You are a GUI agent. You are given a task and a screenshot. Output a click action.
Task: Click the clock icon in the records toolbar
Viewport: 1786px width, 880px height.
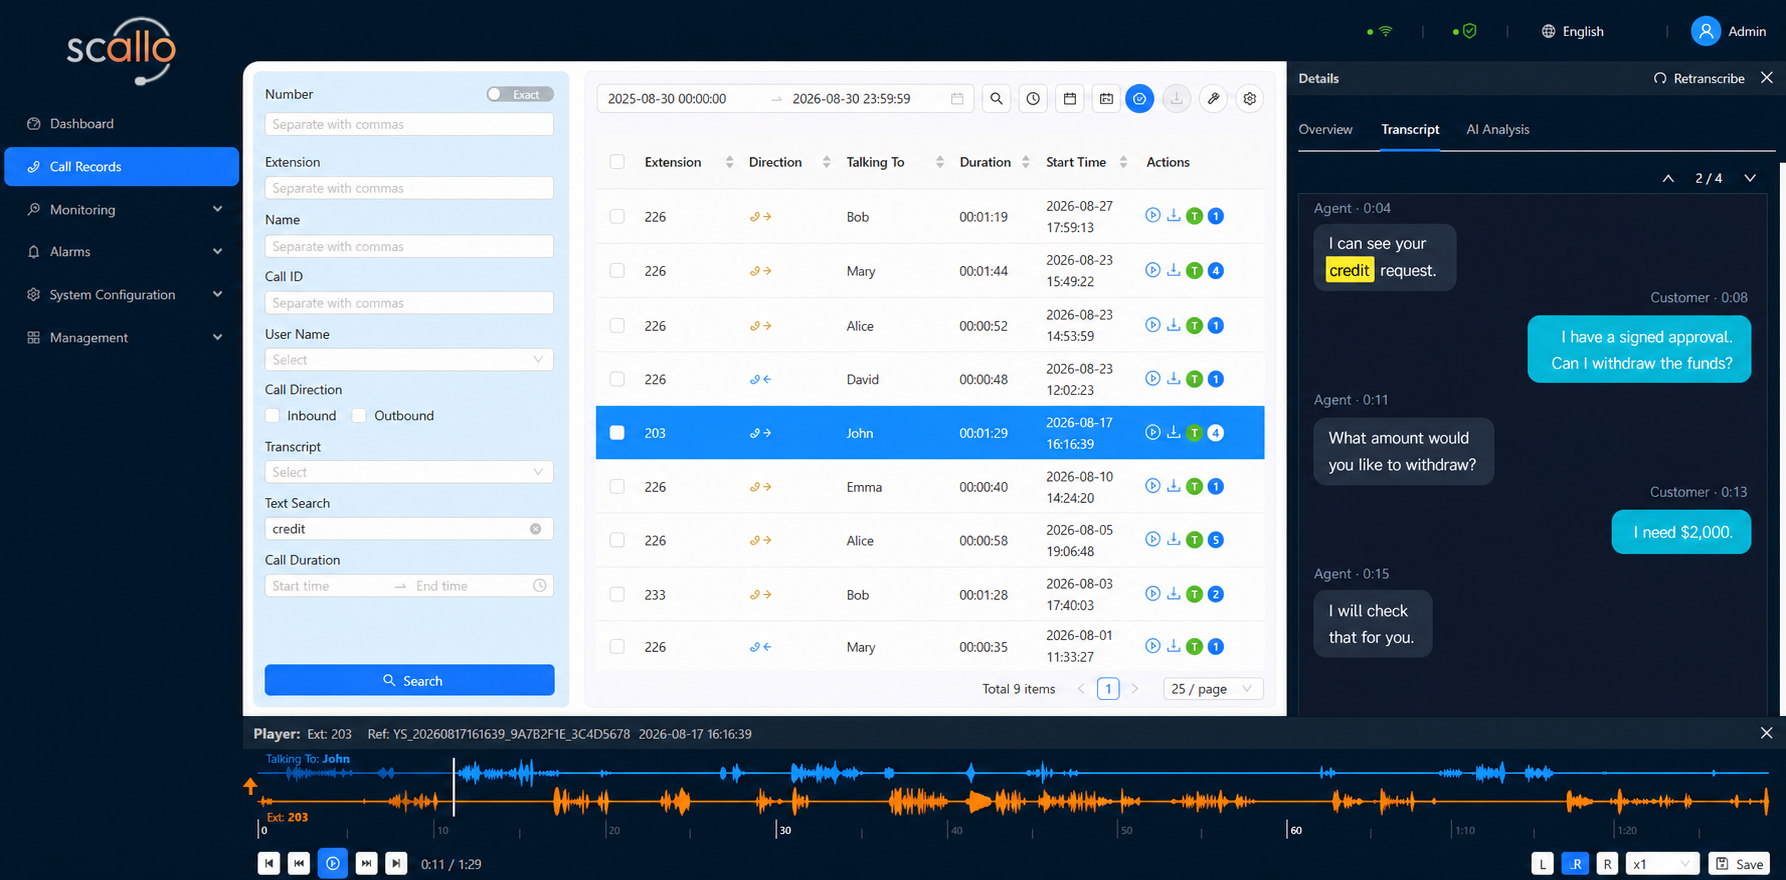tap(1033, 99)
